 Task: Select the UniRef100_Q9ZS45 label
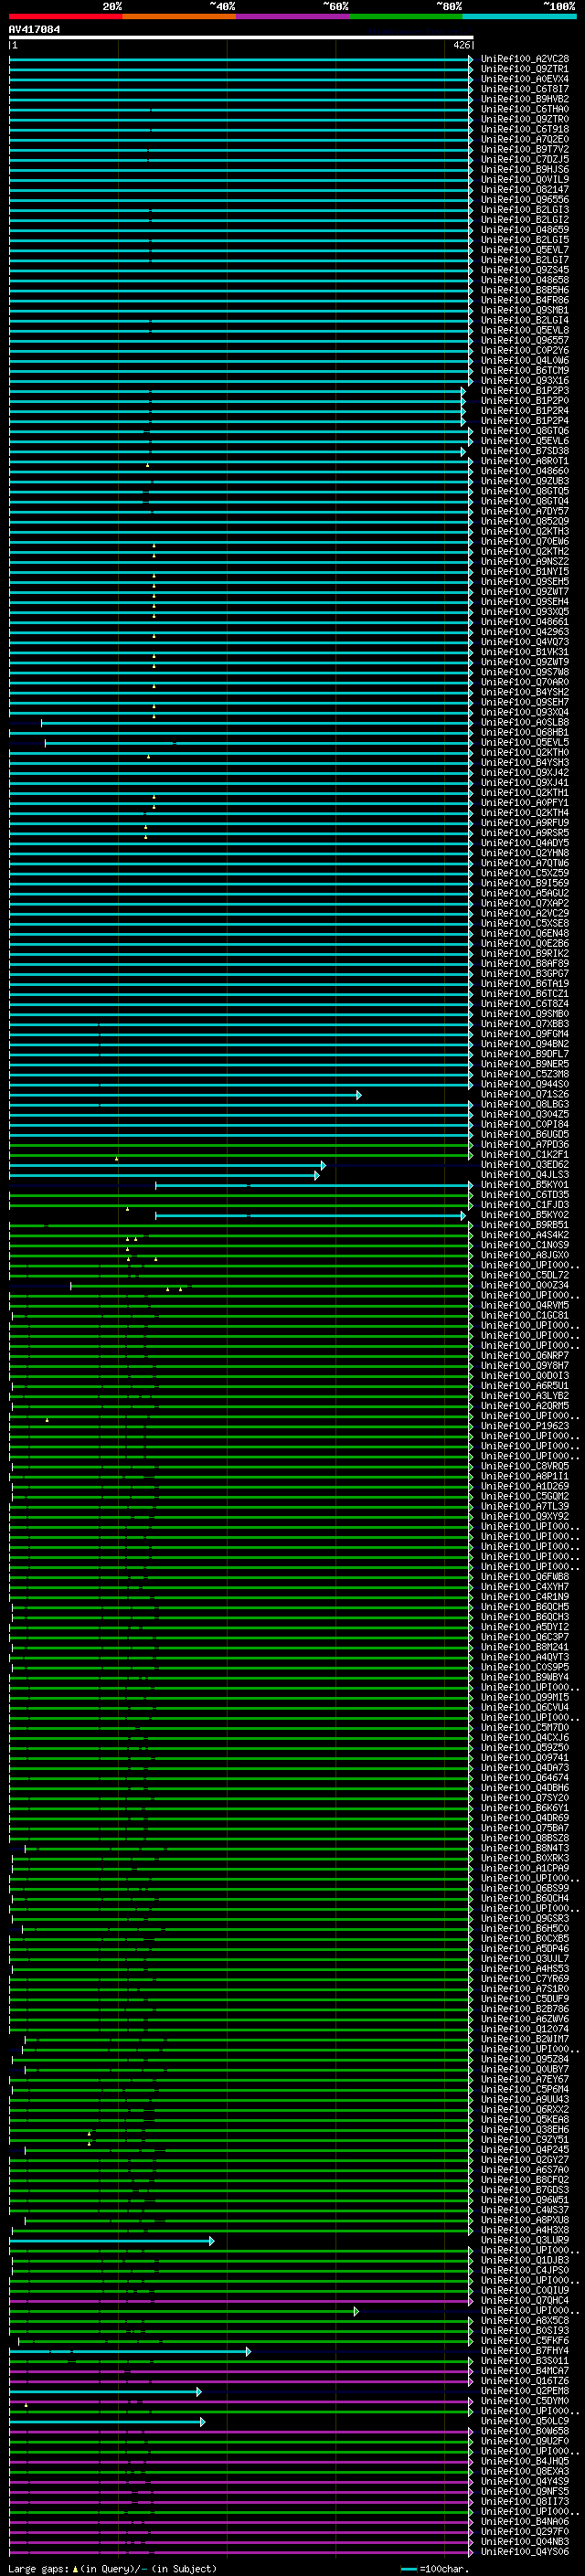pos(524,270)
